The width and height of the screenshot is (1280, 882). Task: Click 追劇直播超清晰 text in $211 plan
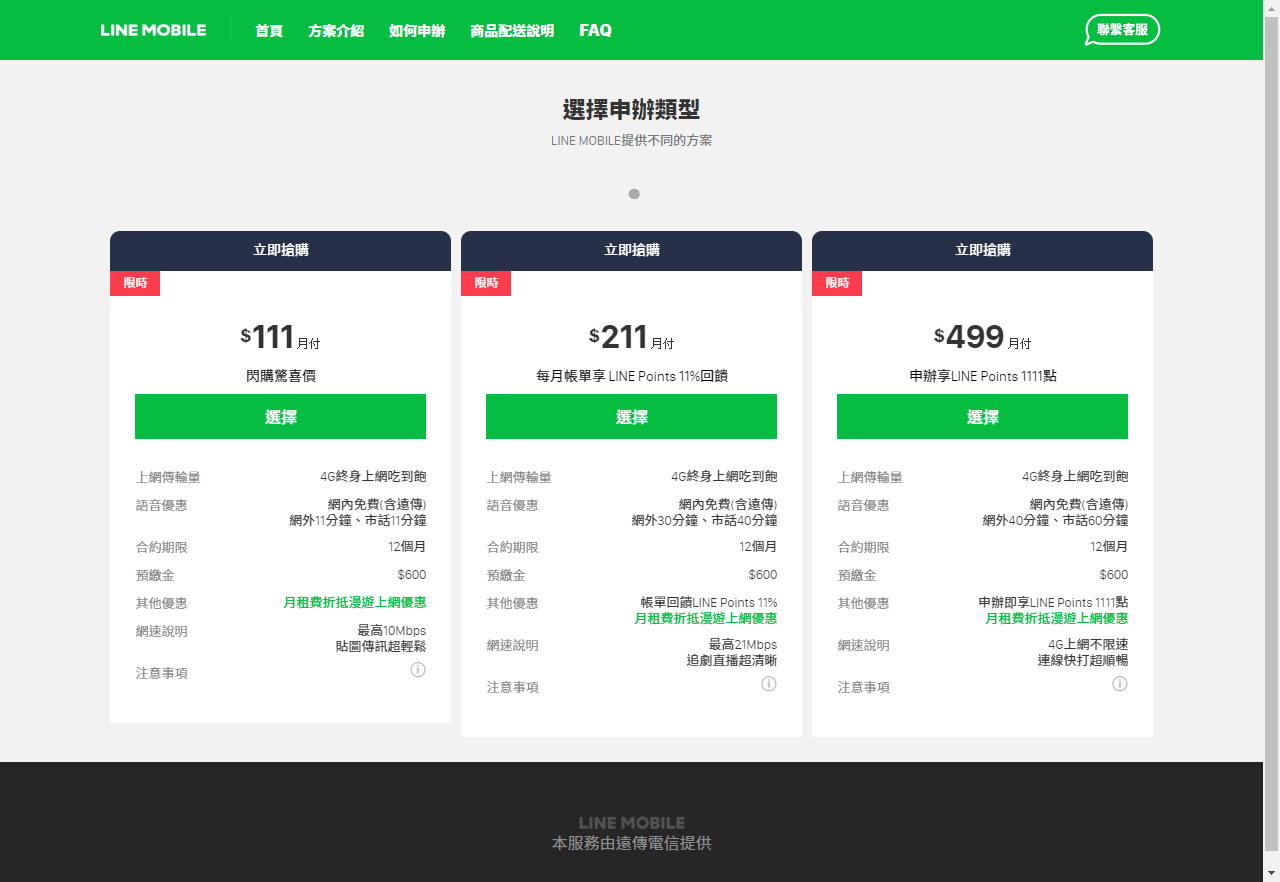tap(732, 661)
